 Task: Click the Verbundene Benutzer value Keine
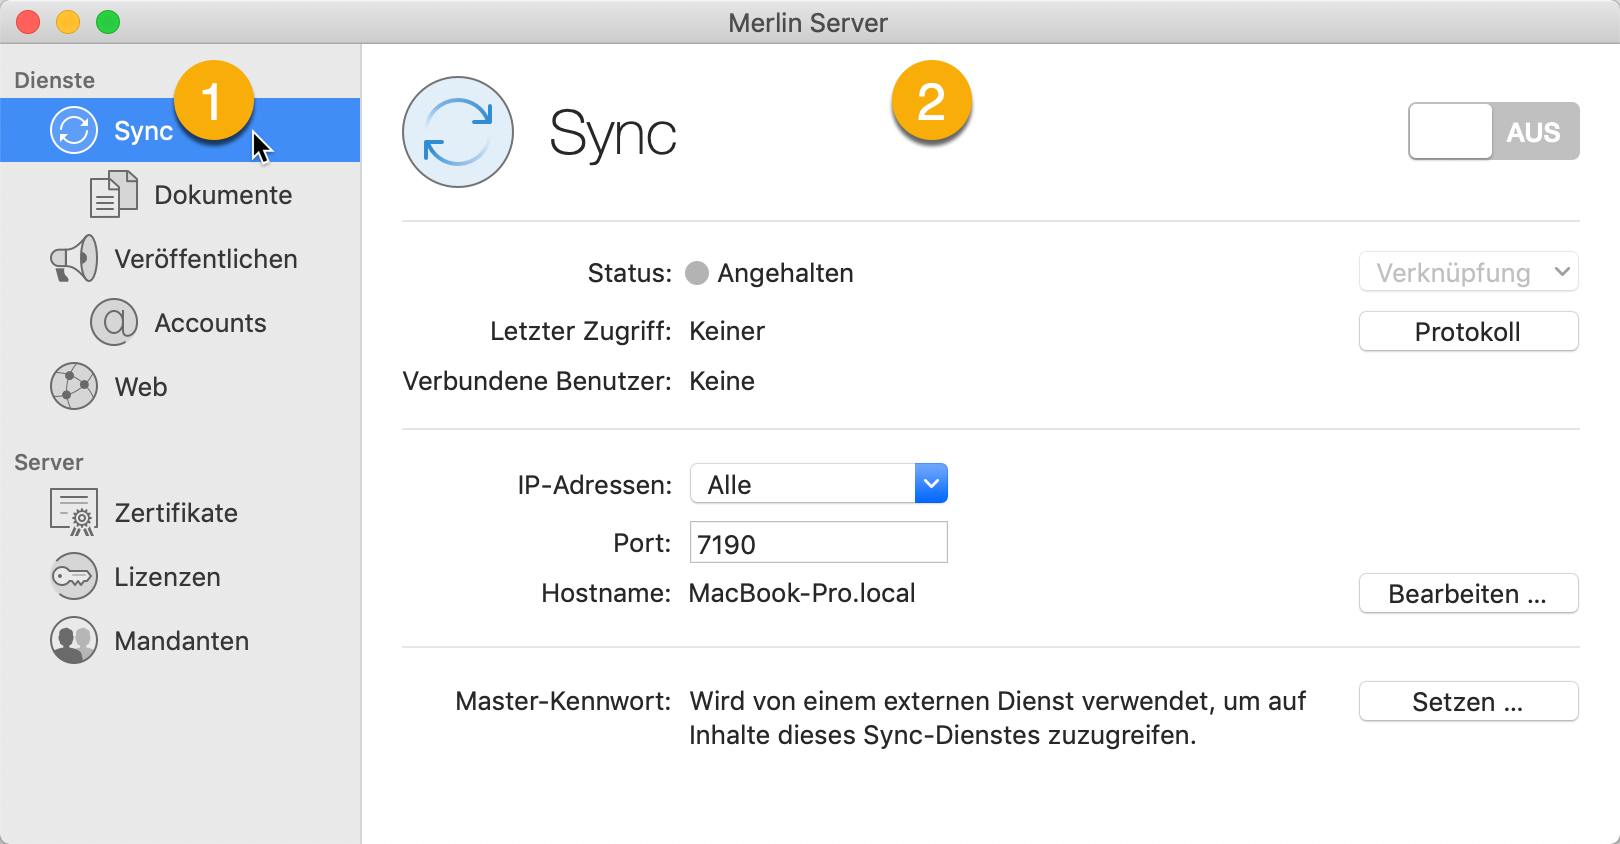click(722, 381)
